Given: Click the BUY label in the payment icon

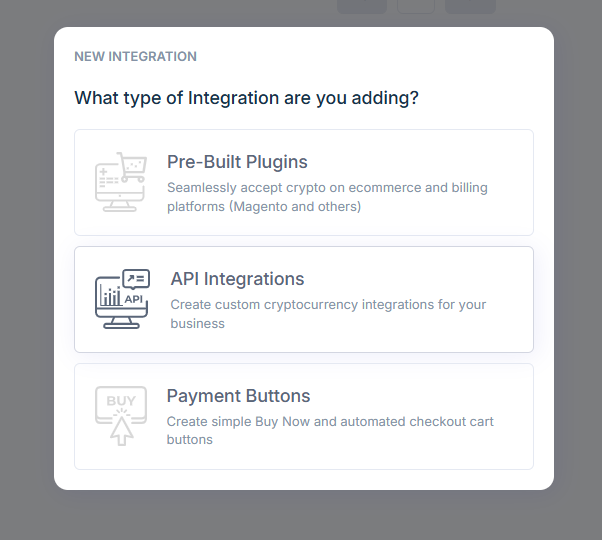Looking at the screenshot, I should click(x=121, y=401).
